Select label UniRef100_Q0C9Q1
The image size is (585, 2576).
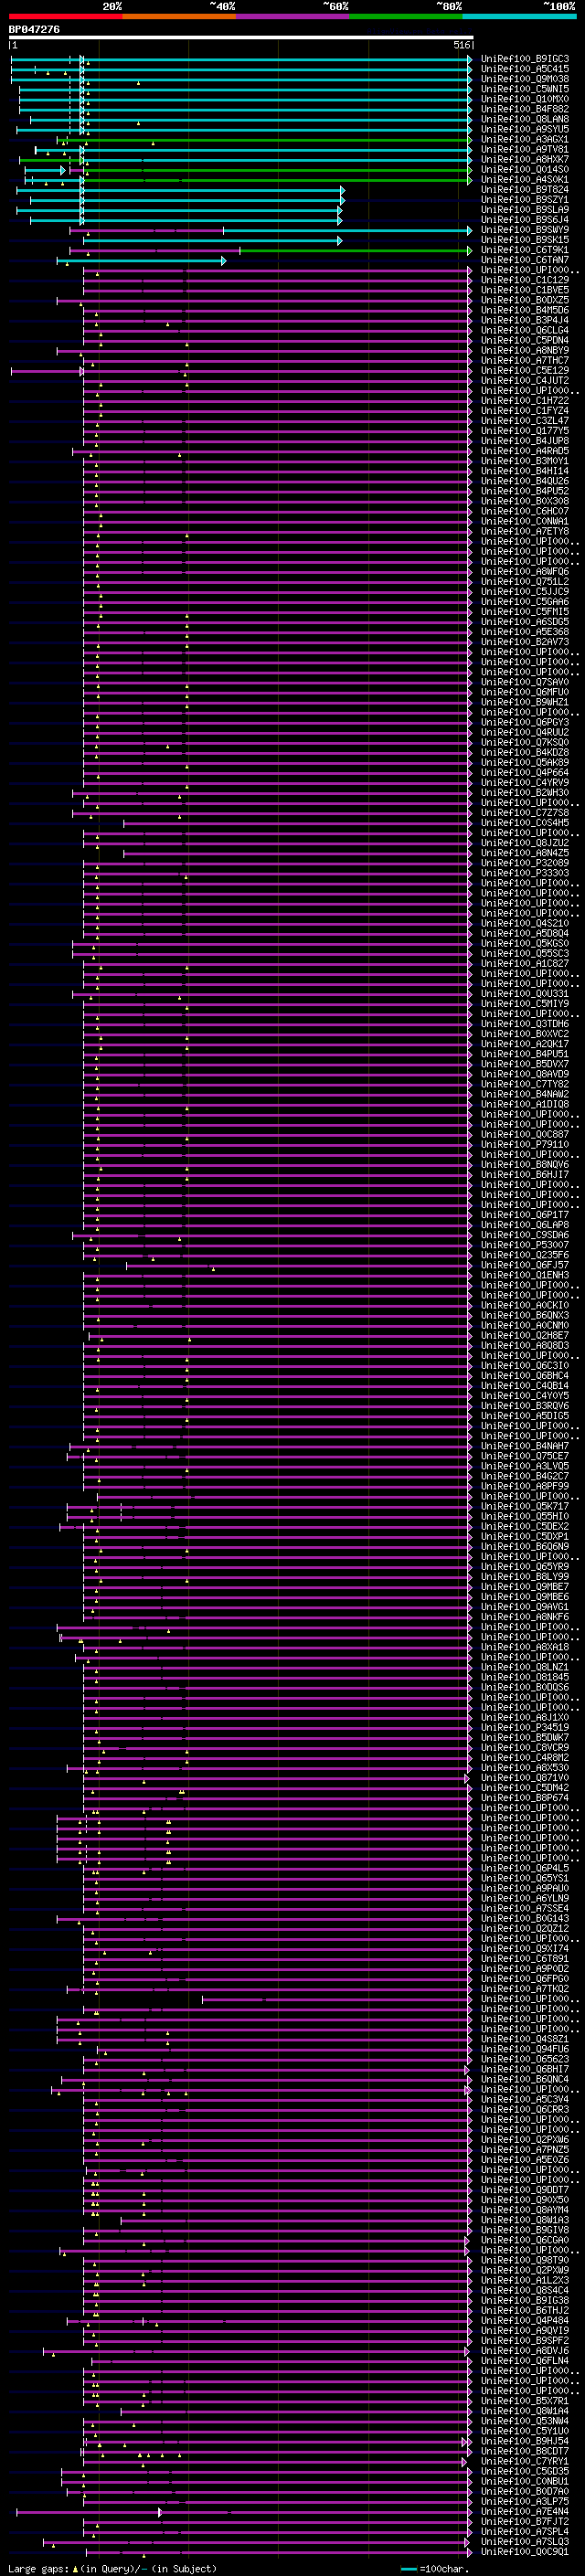(525, 2551)
